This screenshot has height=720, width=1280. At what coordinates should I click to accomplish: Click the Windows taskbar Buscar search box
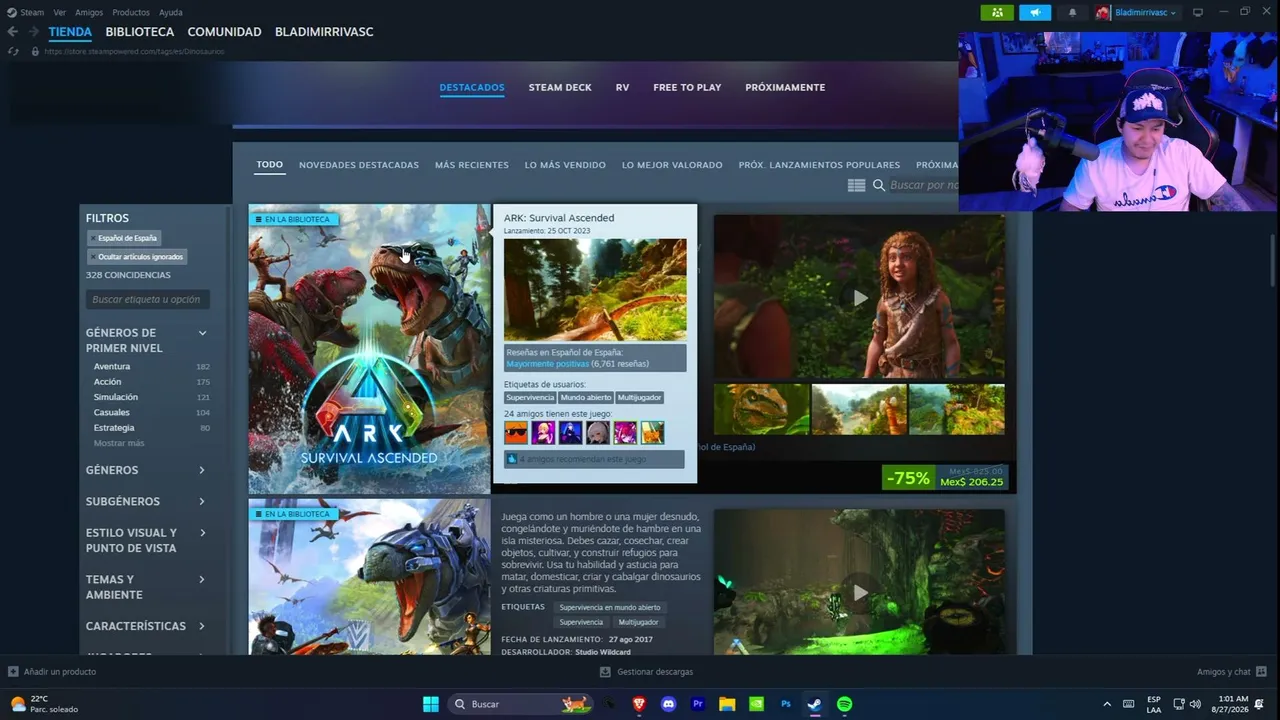518,704
